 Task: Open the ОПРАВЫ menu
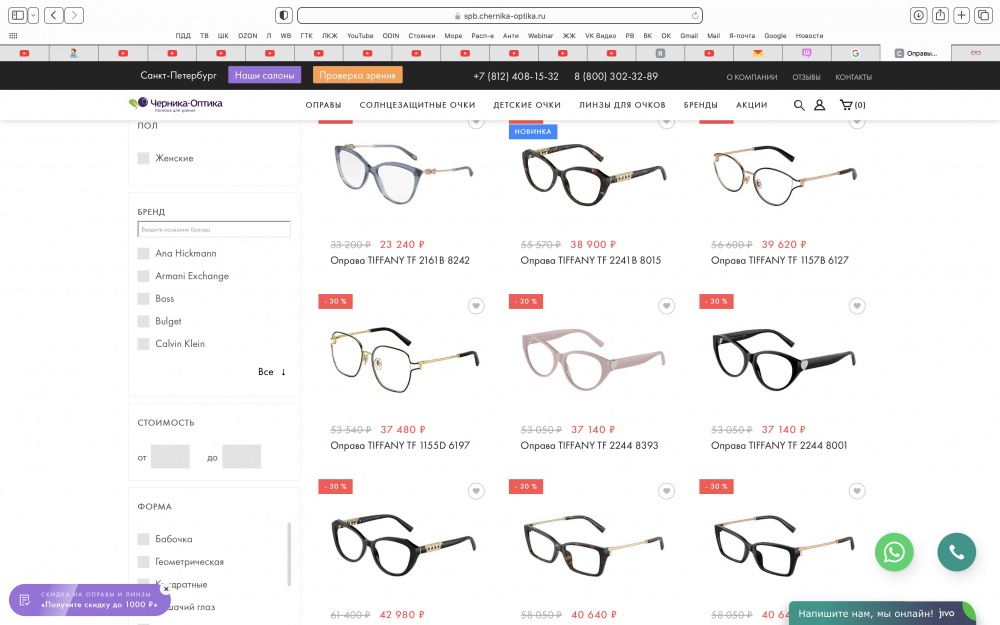[x=323, y=105]
